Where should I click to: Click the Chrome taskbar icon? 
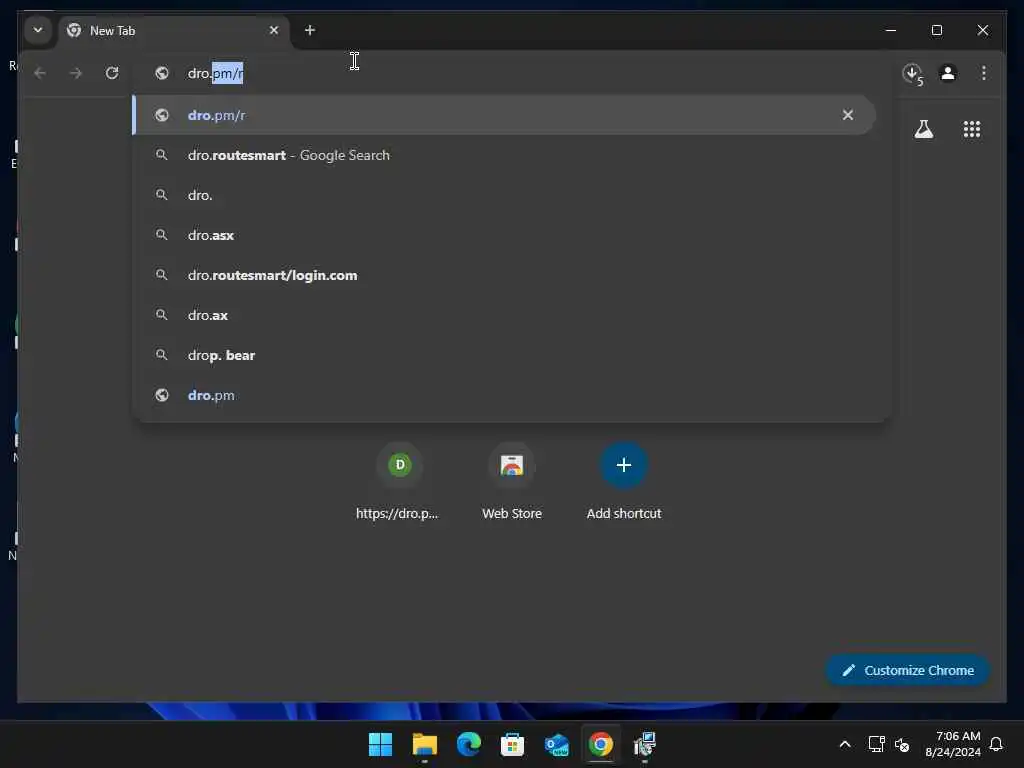(x=600, y=744)
